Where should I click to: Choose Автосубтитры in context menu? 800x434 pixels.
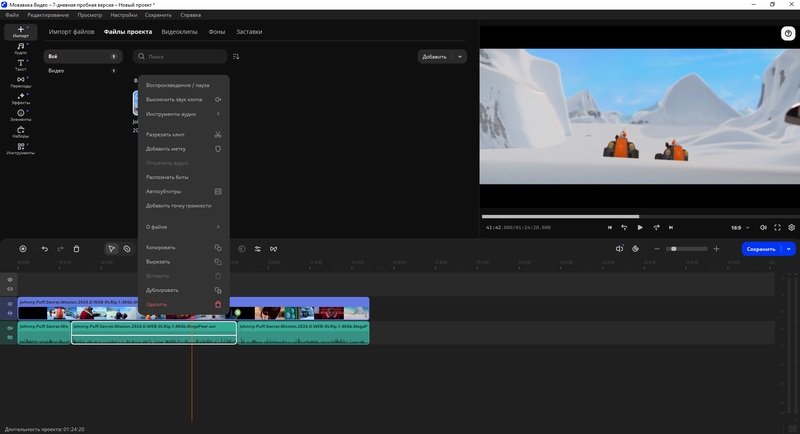tap(183, 191)
